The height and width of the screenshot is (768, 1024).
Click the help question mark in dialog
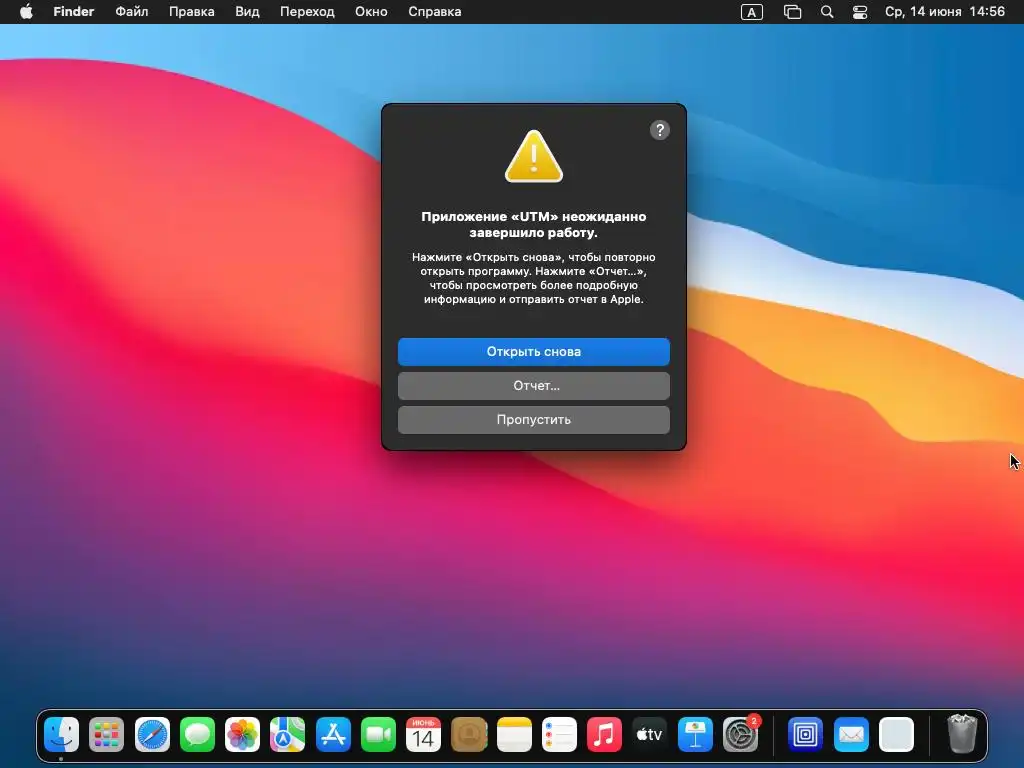point(660,130)
